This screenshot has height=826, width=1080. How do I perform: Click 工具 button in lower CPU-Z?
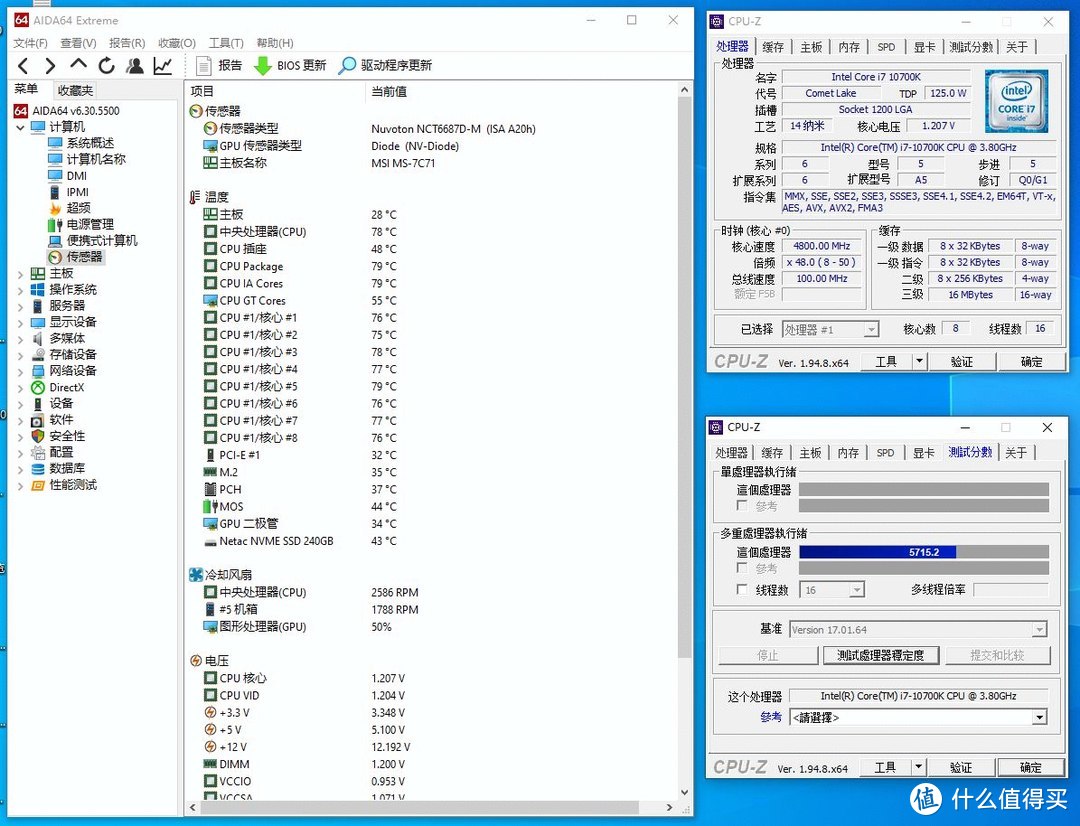[886, 767]
